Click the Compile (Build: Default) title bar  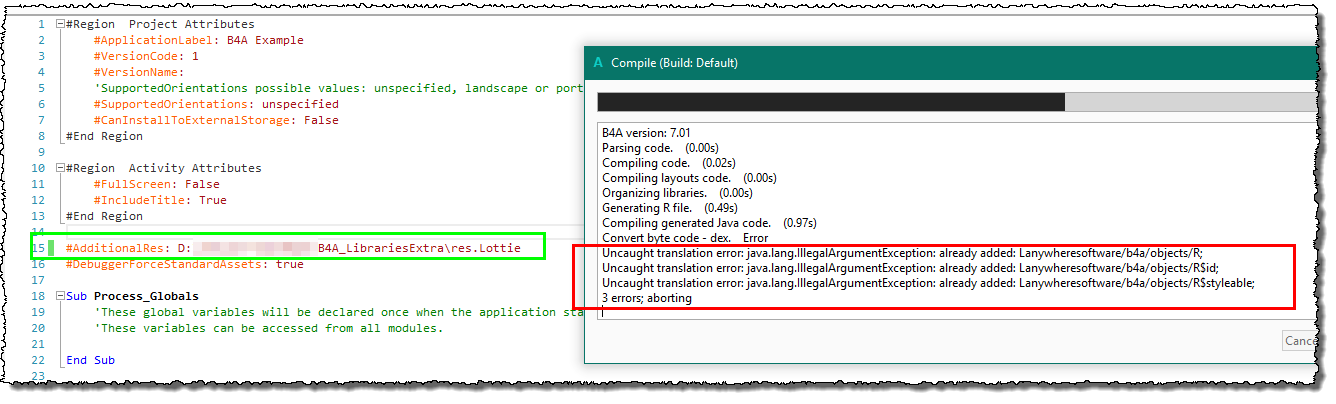click(952, 62)
